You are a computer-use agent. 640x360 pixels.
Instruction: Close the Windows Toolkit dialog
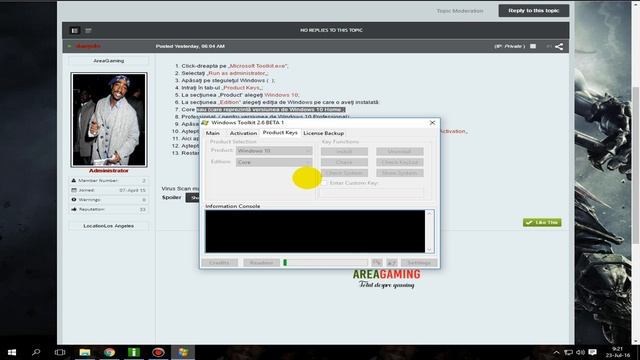tap(432, 123)
